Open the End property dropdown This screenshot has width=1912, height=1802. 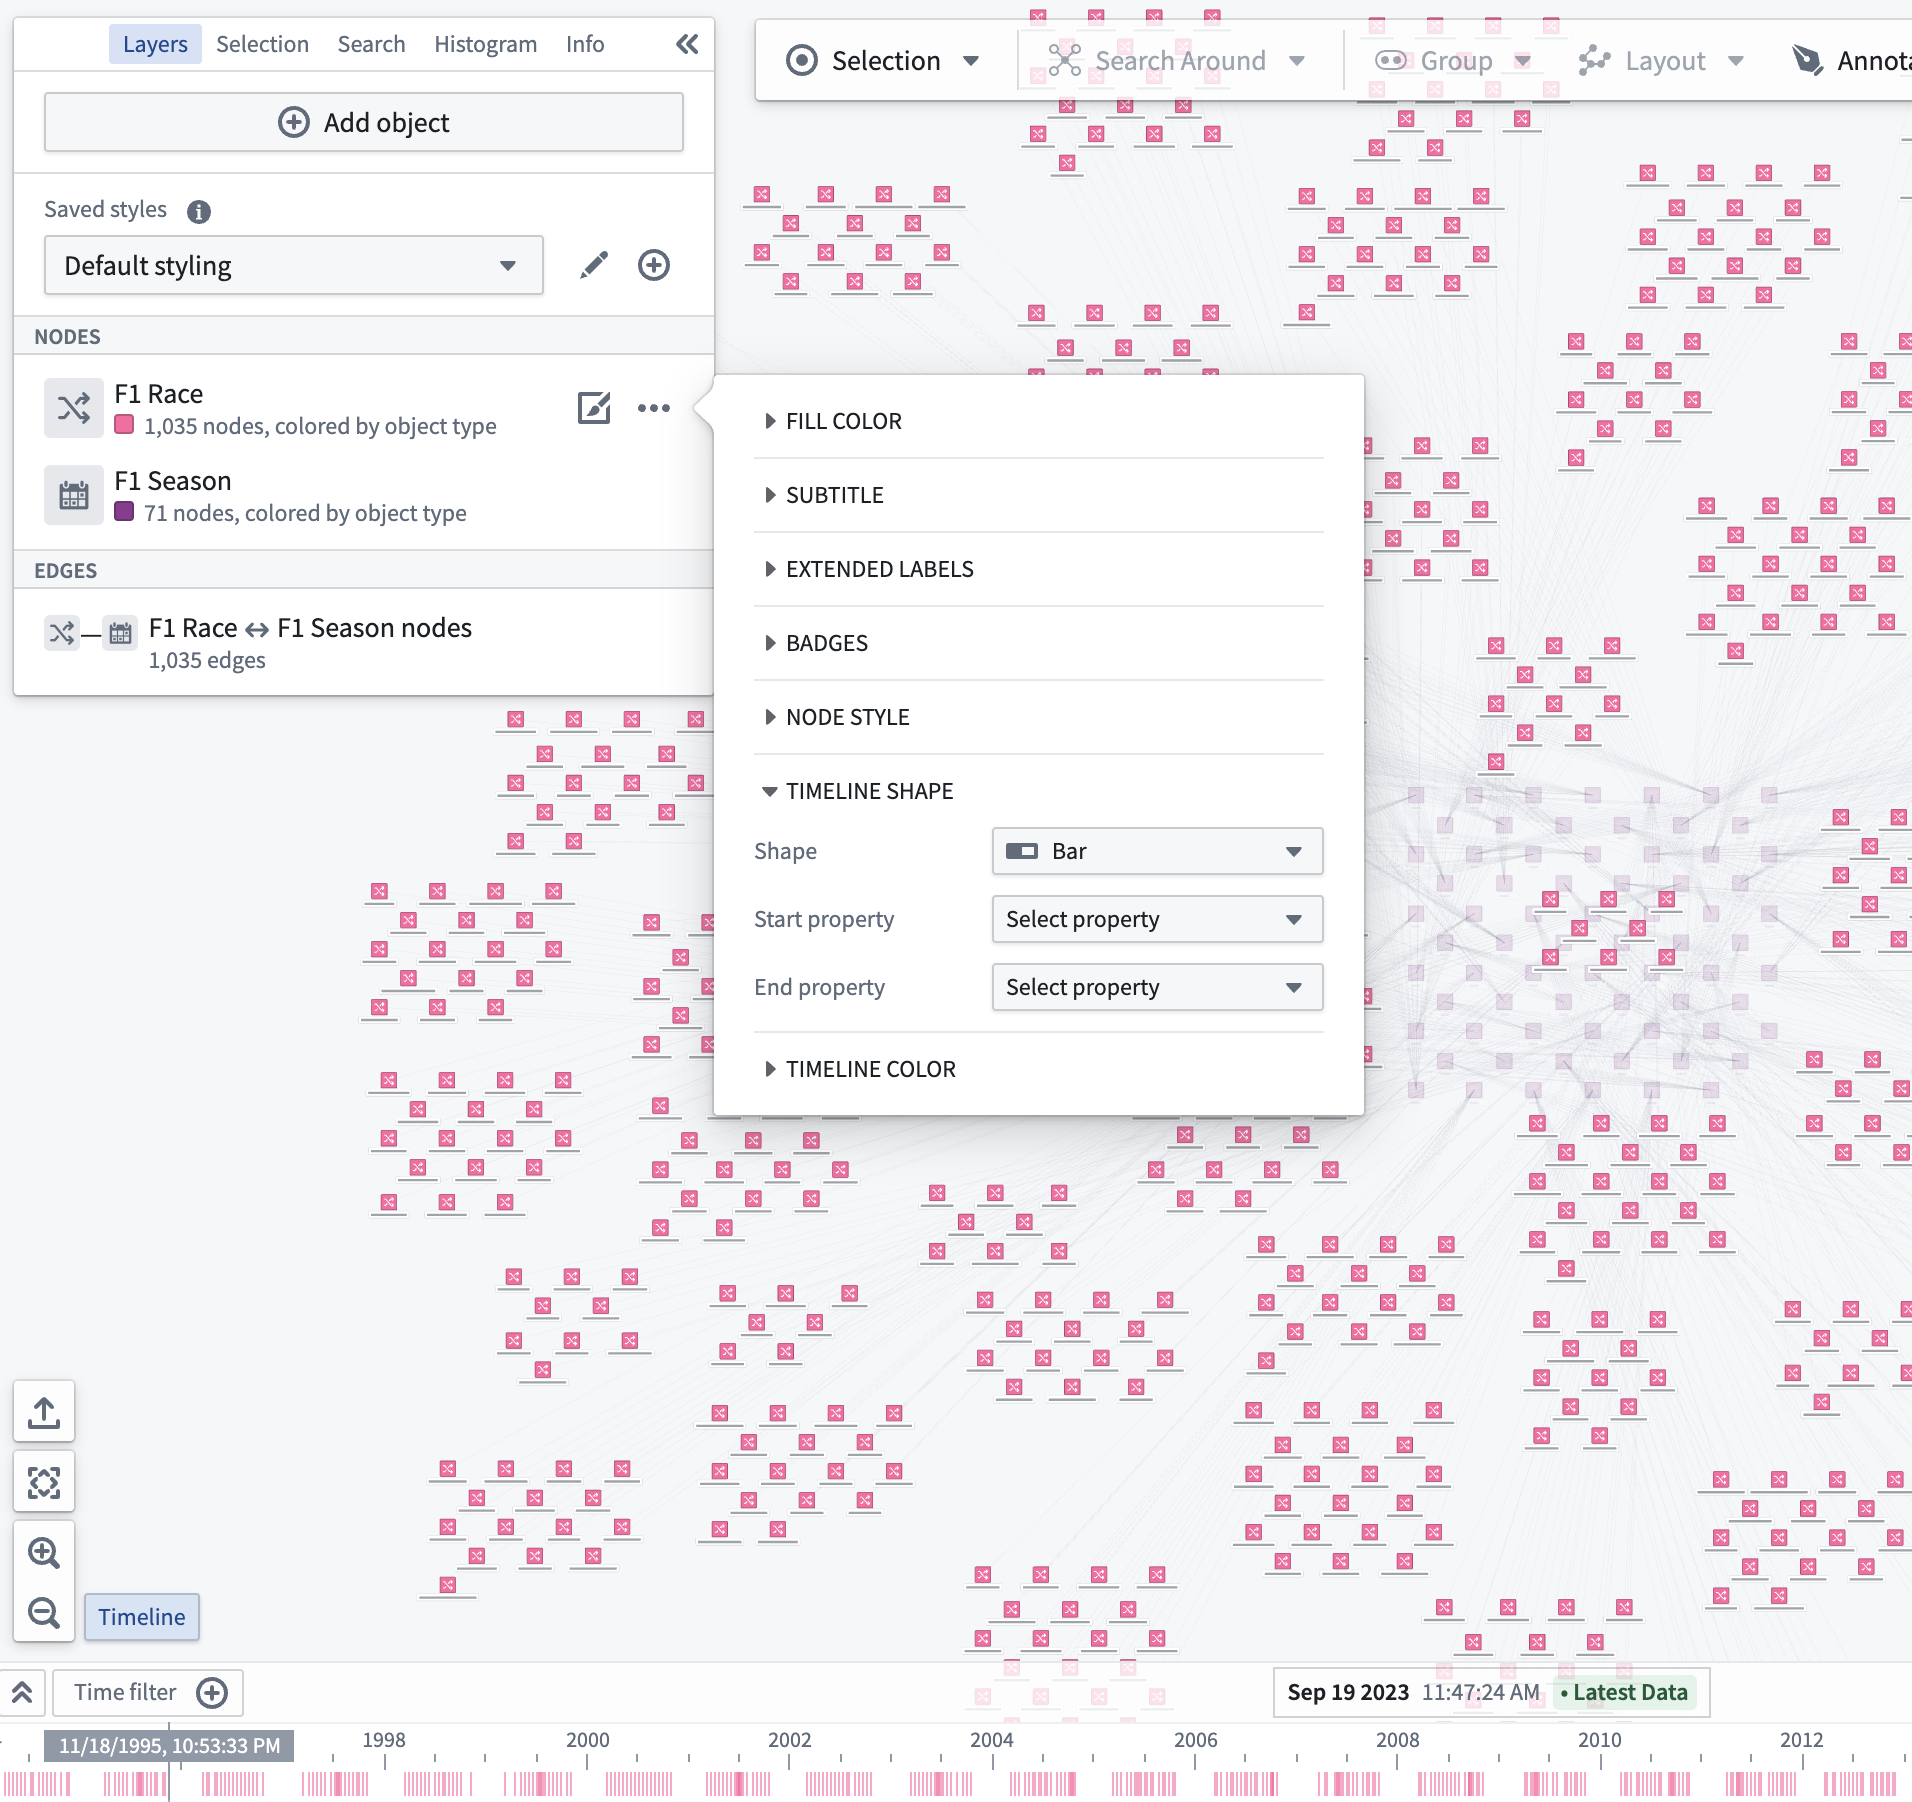click(x=1157, y=987)
